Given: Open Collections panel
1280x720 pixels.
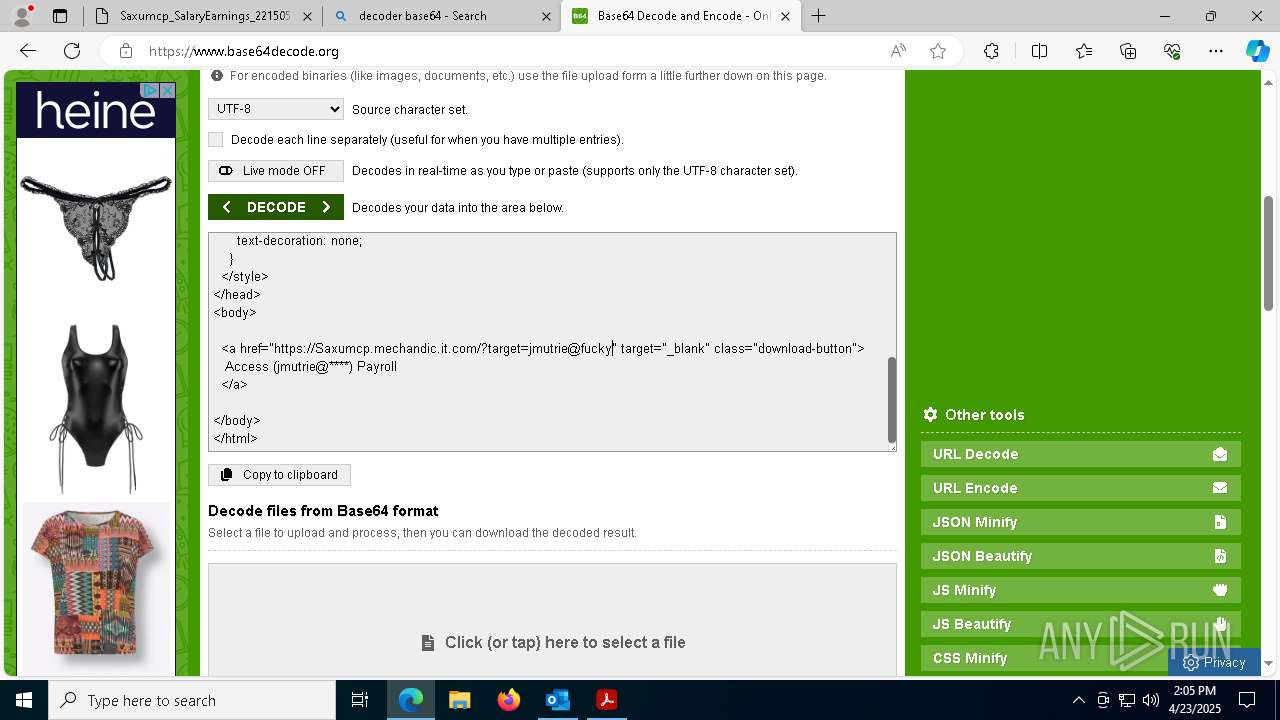Looking at the screenshot, I should (1128, 51).
